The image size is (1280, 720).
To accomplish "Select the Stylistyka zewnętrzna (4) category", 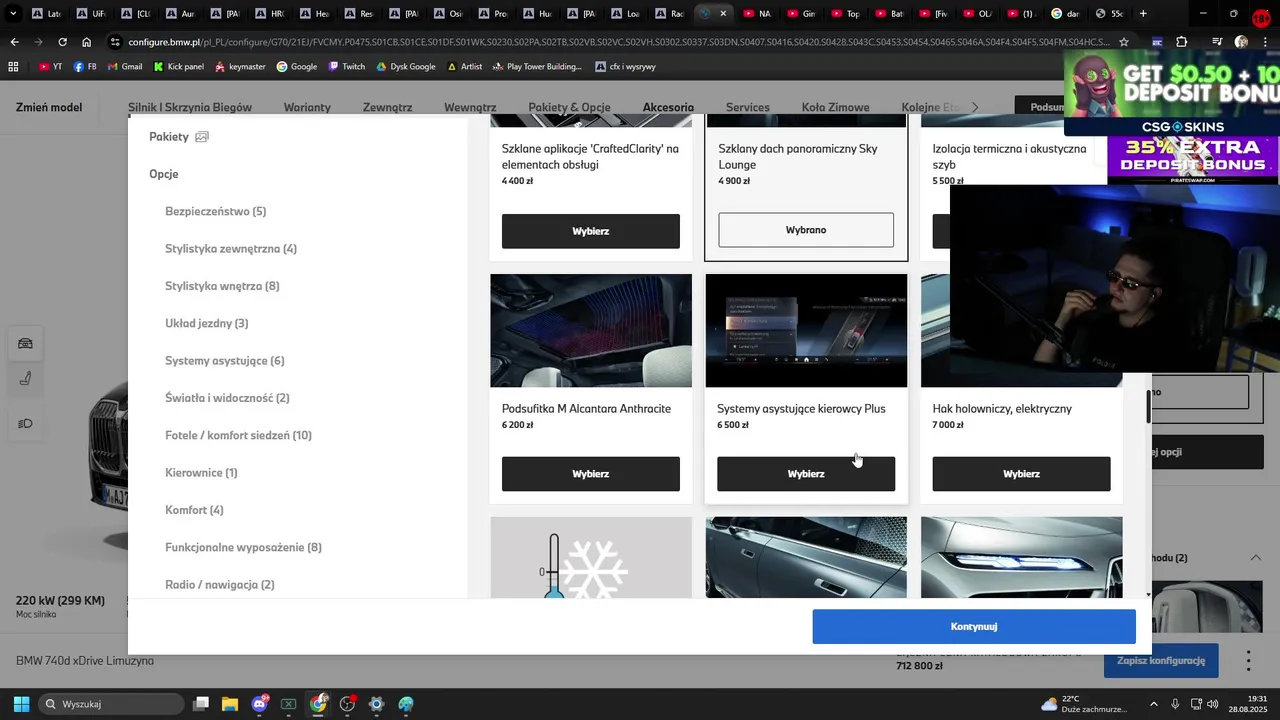I will pos(231,249).
